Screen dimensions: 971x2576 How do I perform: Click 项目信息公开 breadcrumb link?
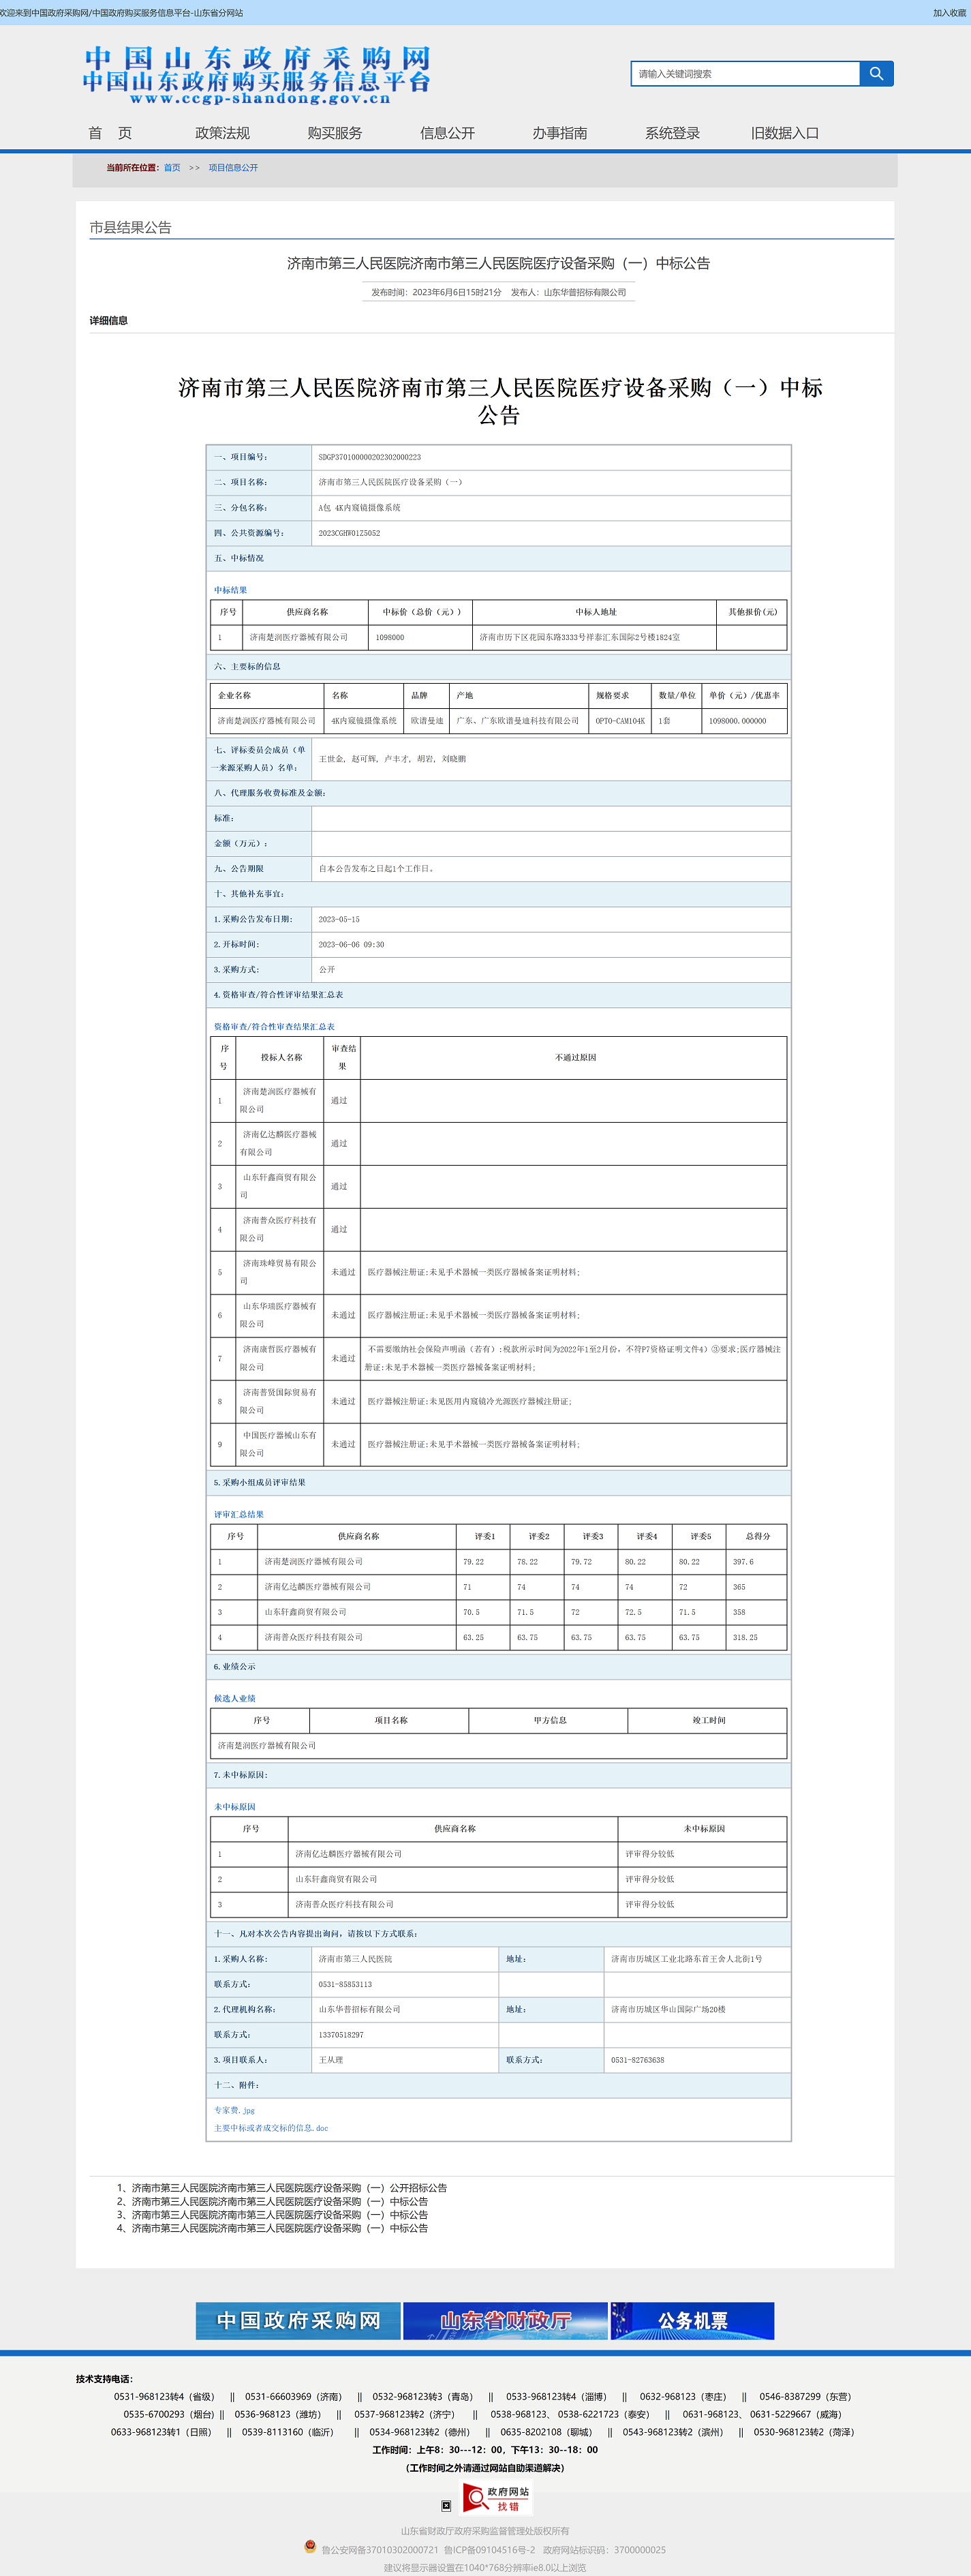point(233,168)
